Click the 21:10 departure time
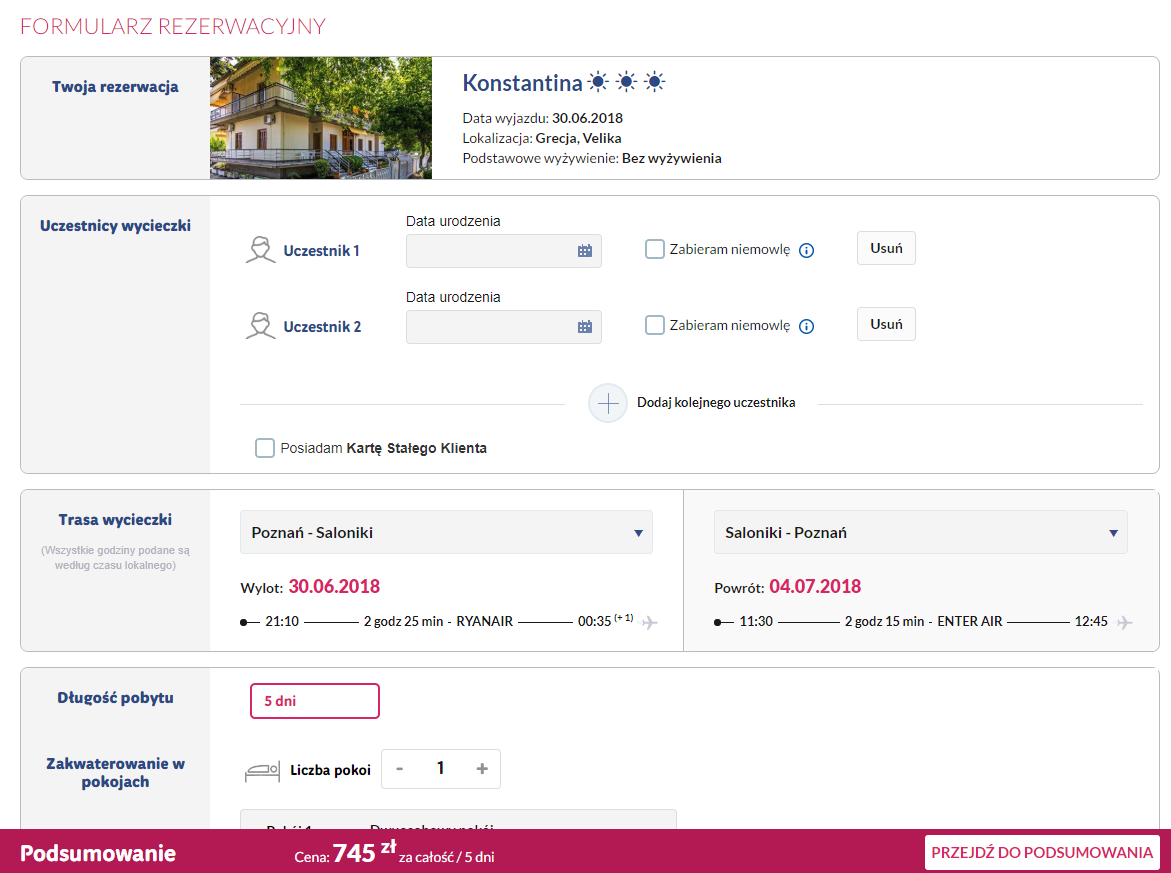This screenshot has width=1171, height=873. (x=282, y=621)
